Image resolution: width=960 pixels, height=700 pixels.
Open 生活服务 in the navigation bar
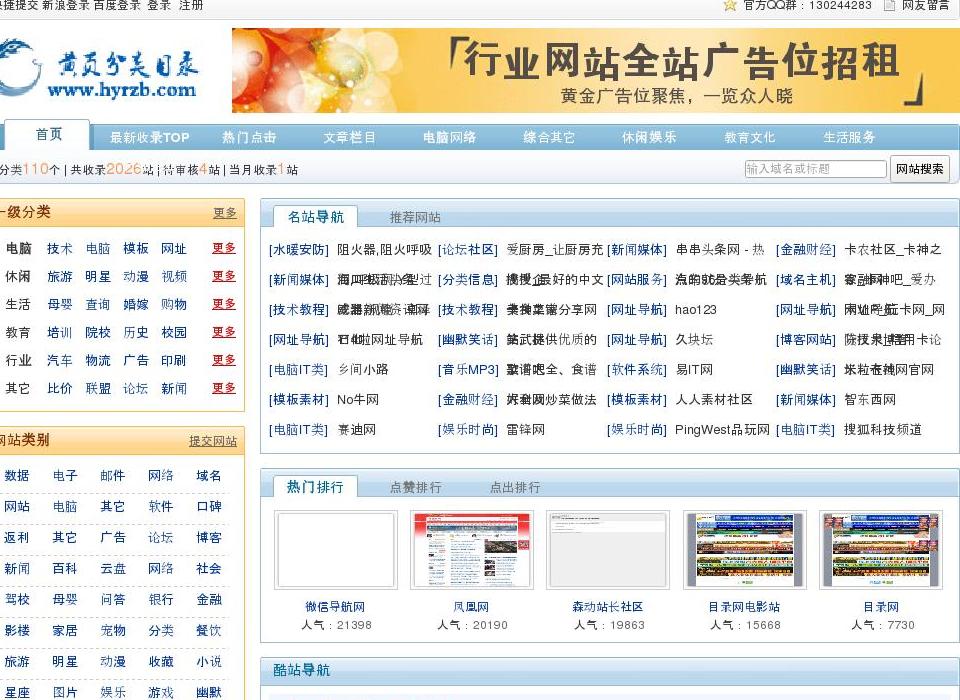[849, 138]
